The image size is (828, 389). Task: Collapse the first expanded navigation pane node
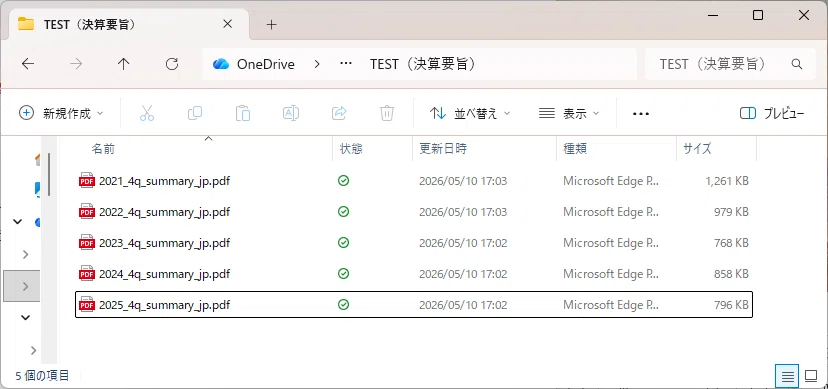pos(17,222)
